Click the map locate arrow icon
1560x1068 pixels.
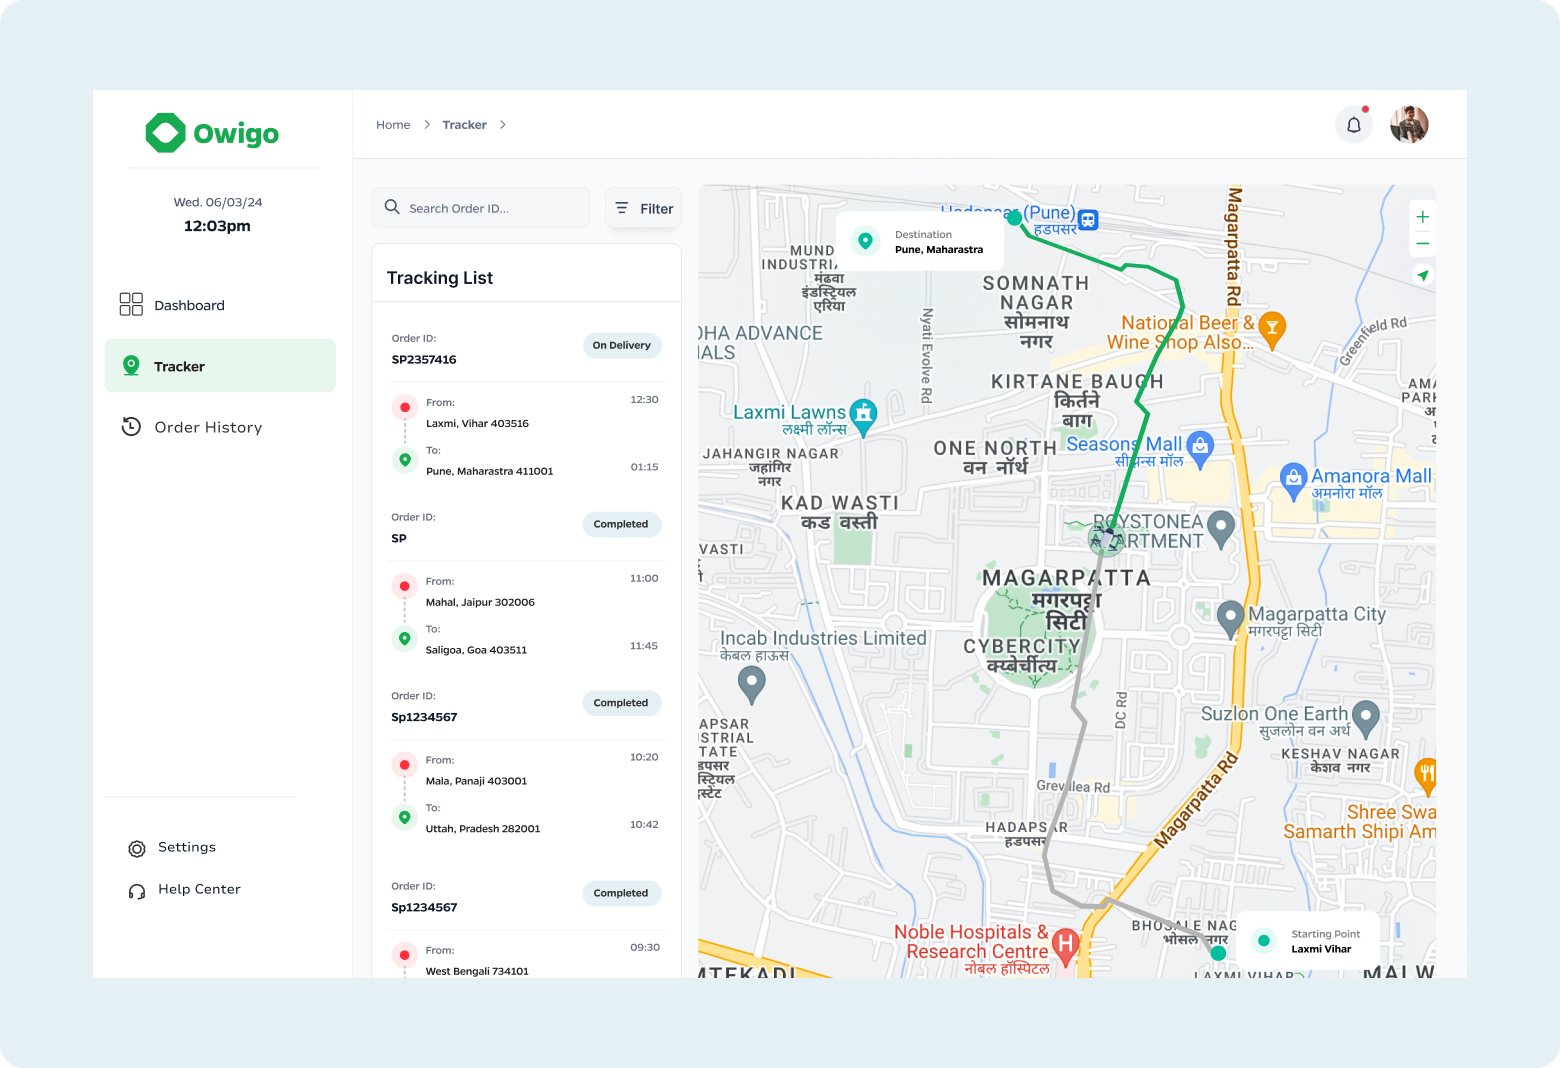point(1422,275)
